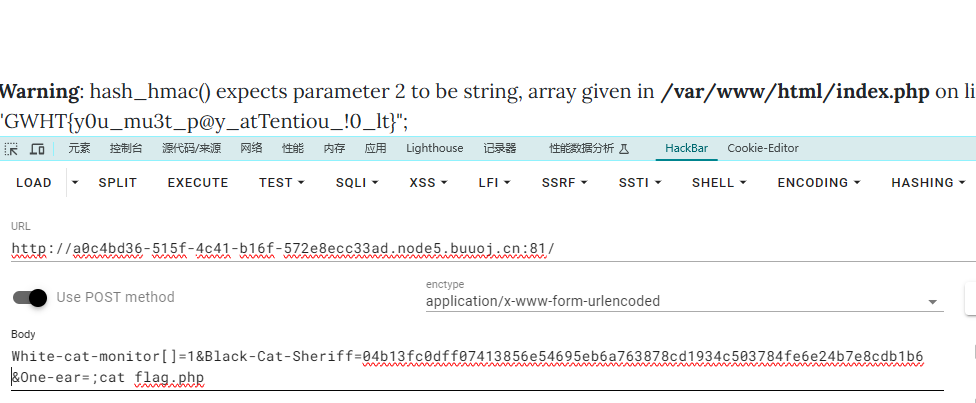
Task: Switch to the 控制台 console tab
Action: coord(126,149)
